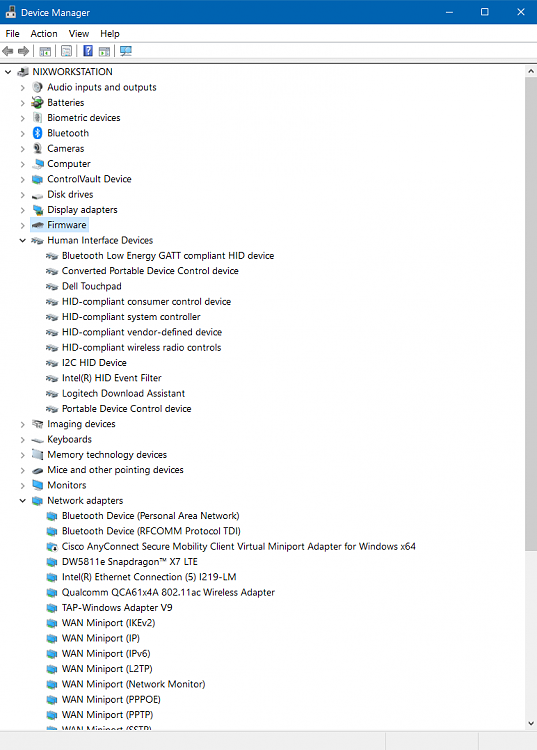
Task: Select HID-compliant consumer control device
Action: click(146, 301)
